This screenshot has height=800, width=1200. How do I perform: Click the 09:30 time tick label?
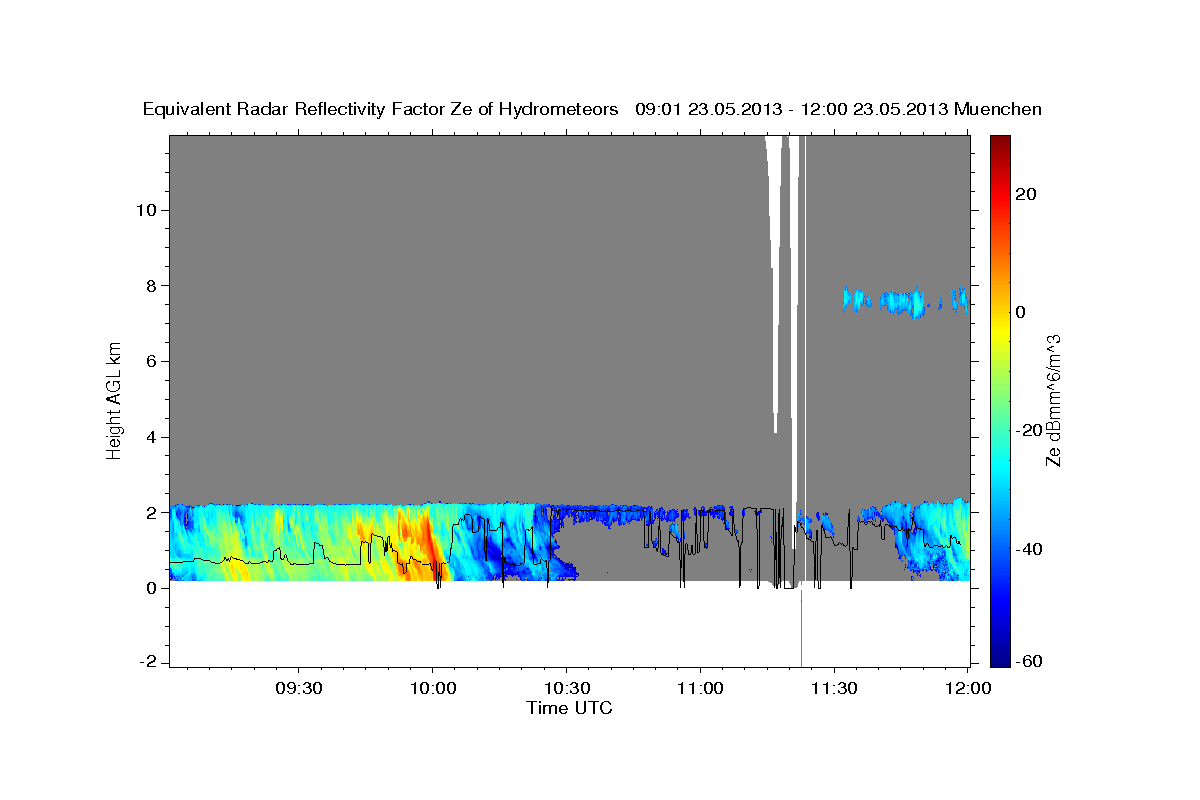click(x=298, y=688)
